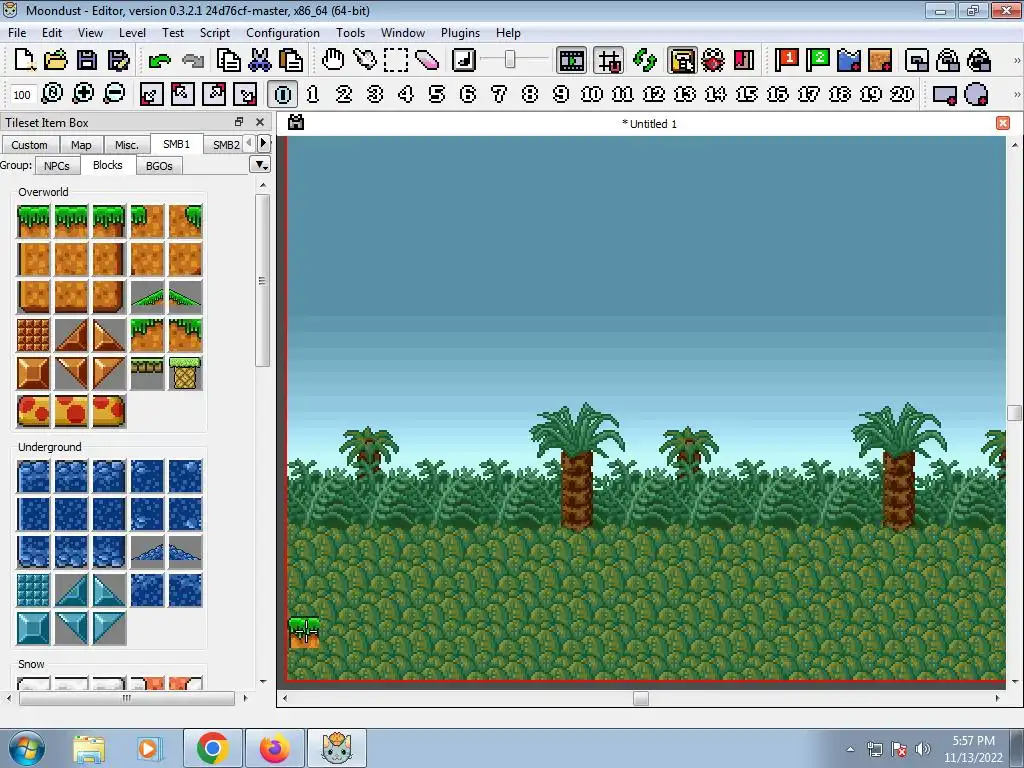Viewport: 1024px width, 768px height.
Task: Switch to the Custom tileset tab
Action: (29, 144)
